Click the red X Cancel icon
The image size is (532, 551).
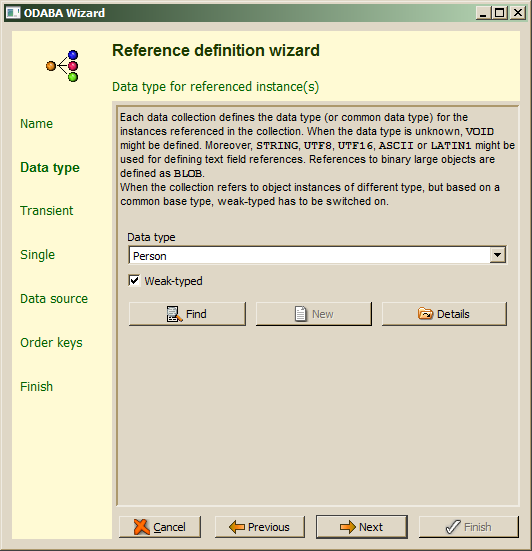(141, 527)
